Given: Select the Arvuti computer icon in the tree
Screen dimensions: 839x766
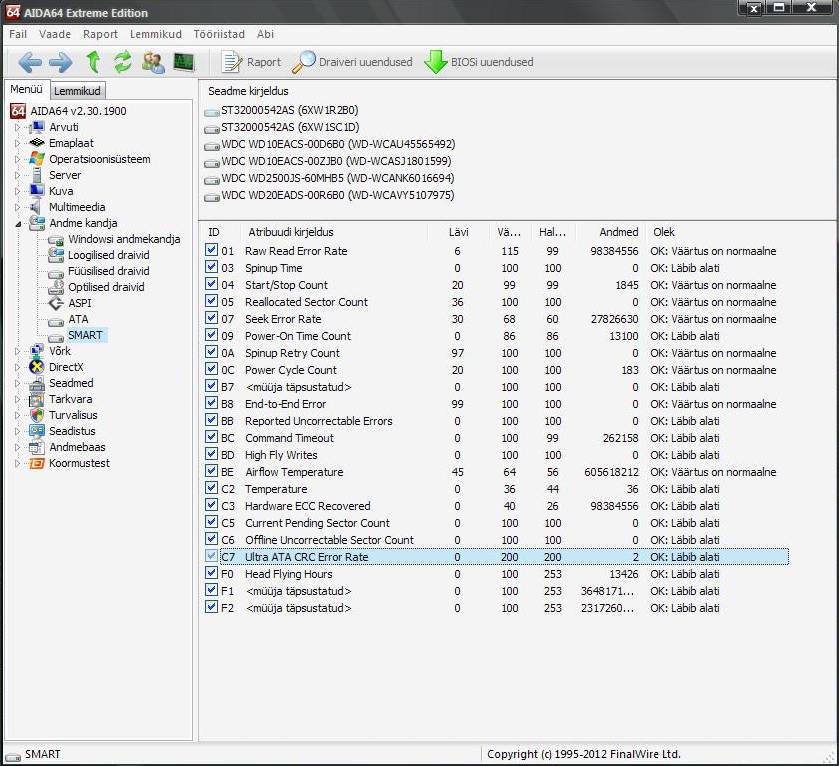Looking at the screenshot, I should click(x=36, y=127).
